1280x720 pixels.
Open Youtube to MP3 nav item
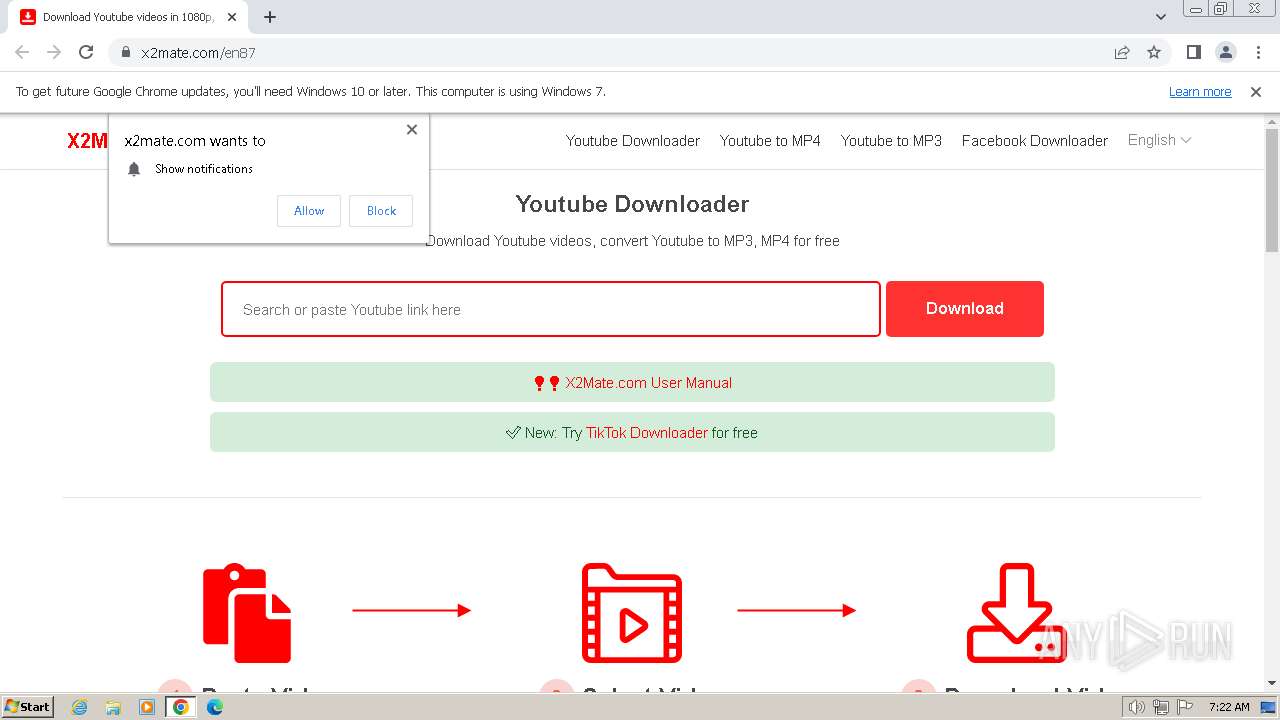pos(891,141)
